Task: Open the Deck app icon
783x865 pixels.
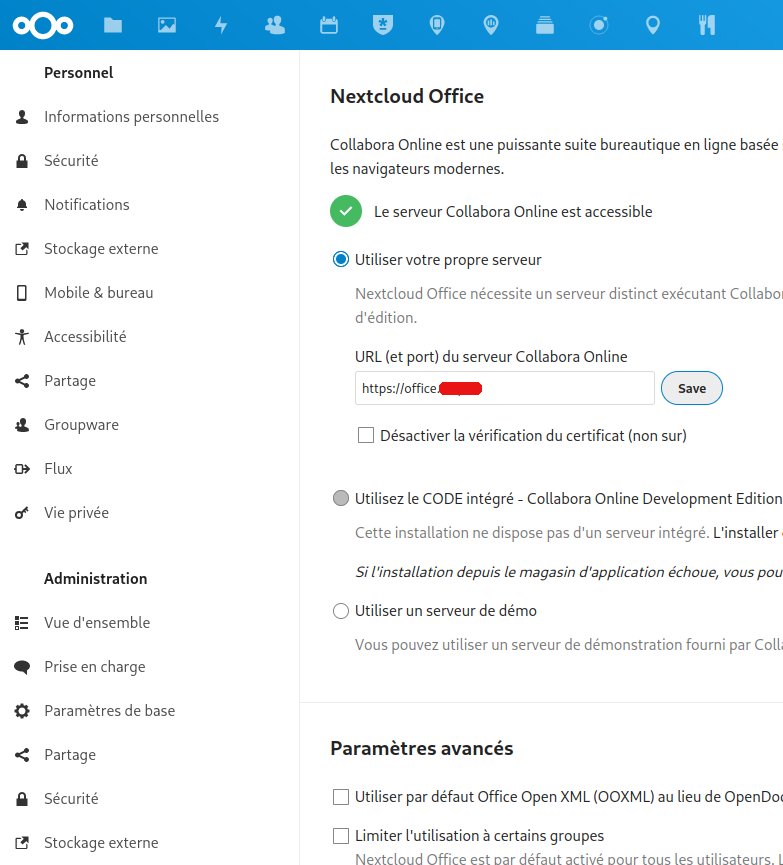Action: (x=545, y=25)
